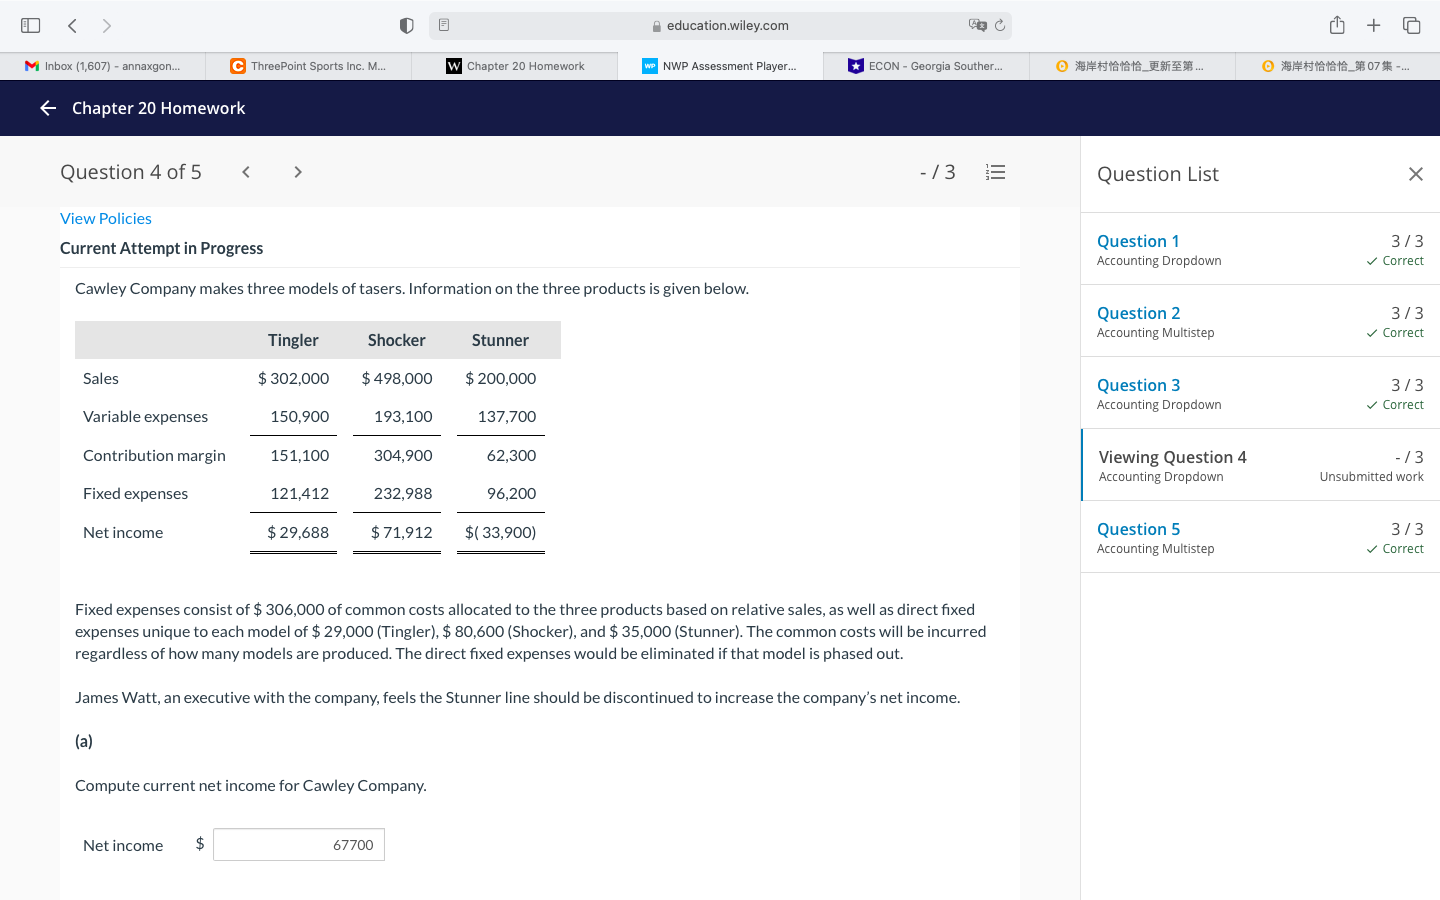The height and width of the screenshot is (900, 1440).
Task: Toggle the privacy shield icon in toolbar
Action: tap(406, 25)
